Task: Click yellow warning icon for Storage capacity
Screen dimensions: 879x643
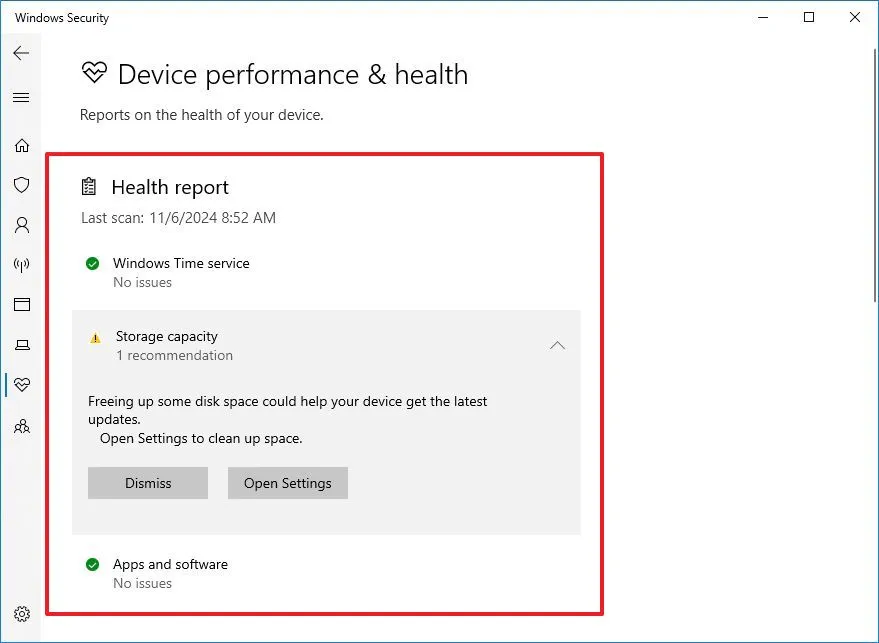Action: click(x=95, y=338)
